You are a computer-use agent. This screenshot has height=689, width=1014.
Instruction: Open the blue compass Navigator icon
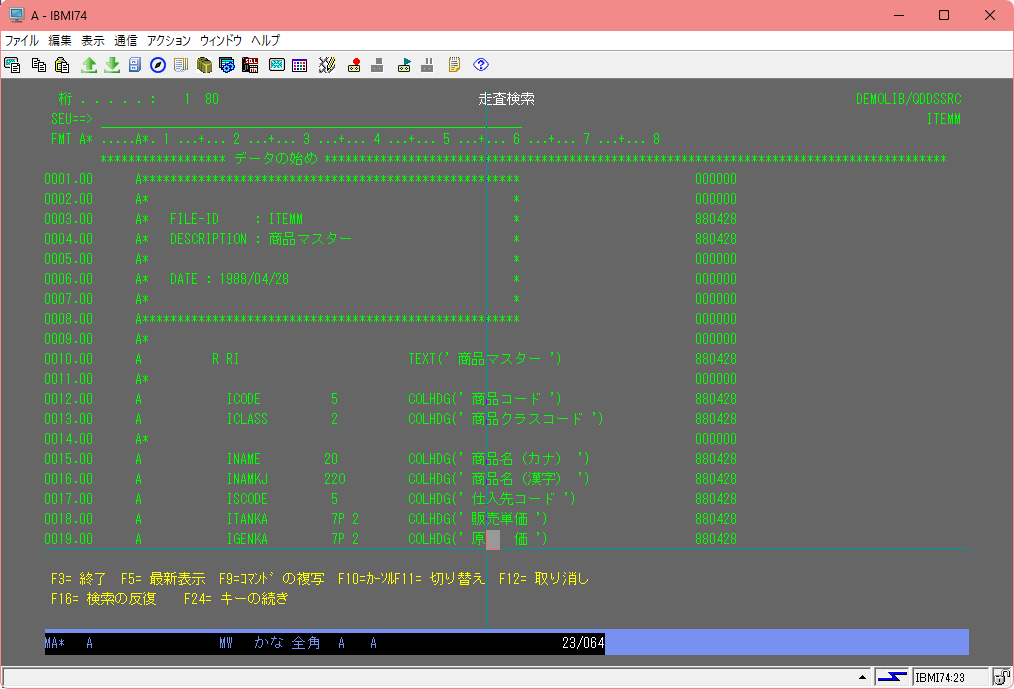coord(158,65)
